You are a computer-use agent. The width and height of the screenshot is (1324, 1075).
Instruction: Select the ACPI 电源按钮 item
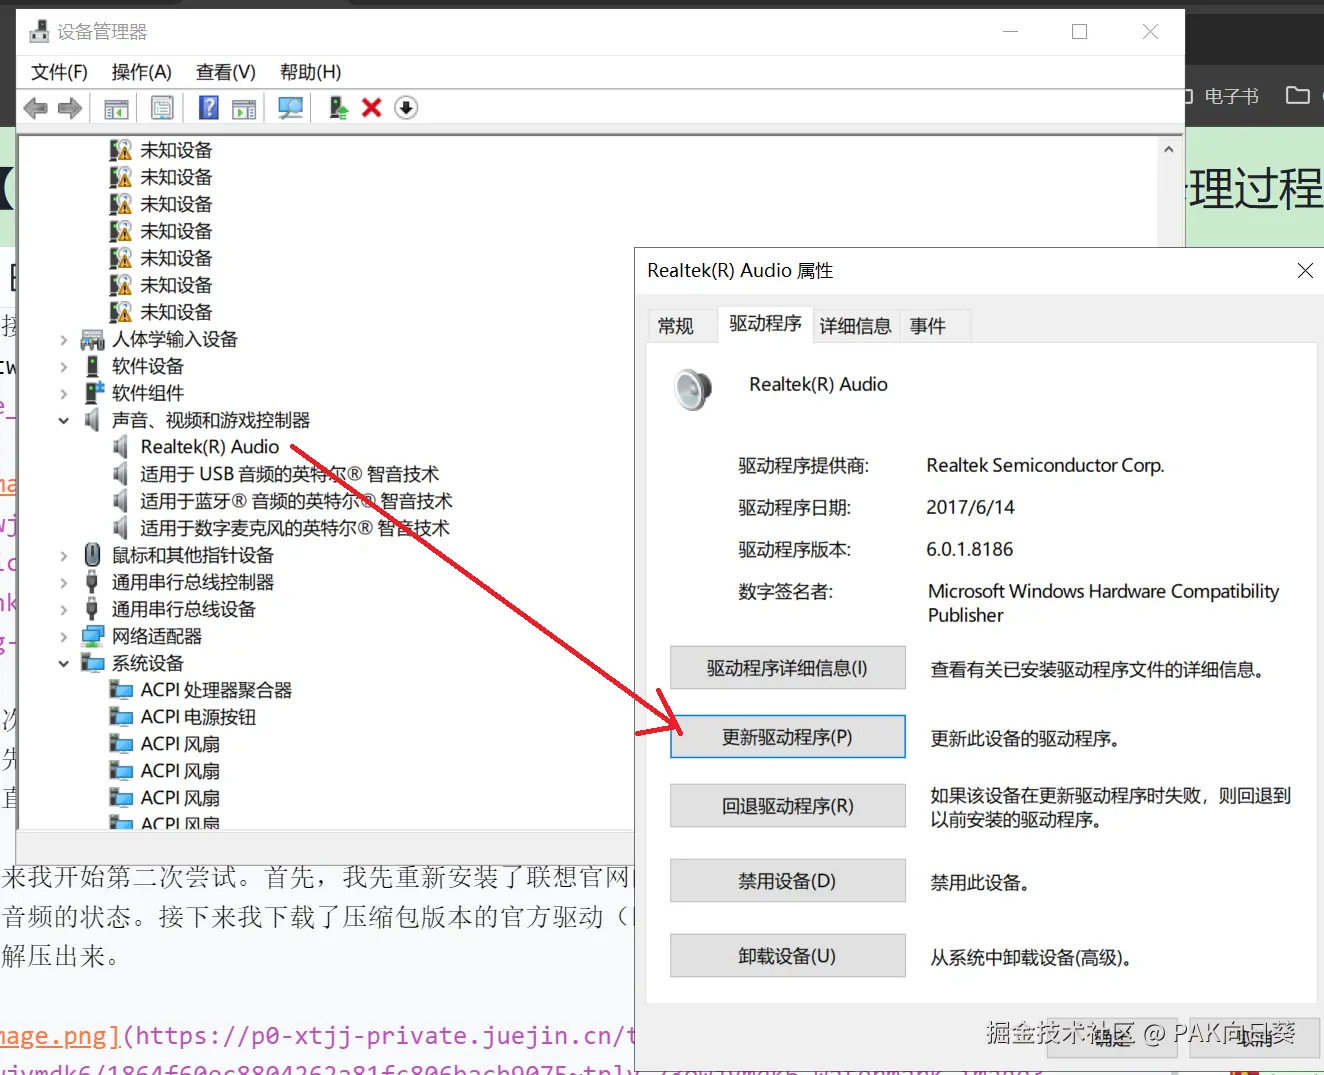(198, 717)
